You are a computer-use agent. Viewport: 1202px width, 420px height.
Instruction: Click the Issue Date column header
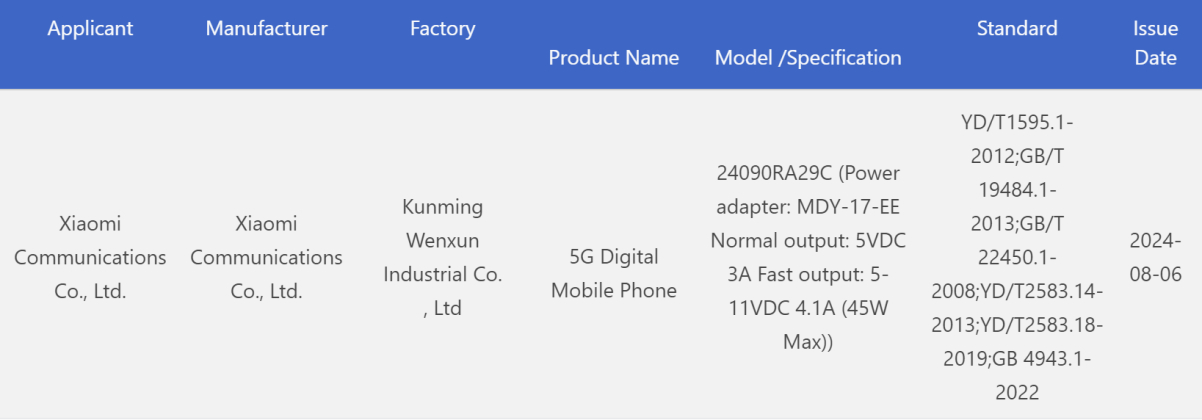[x=1155, y=43]
